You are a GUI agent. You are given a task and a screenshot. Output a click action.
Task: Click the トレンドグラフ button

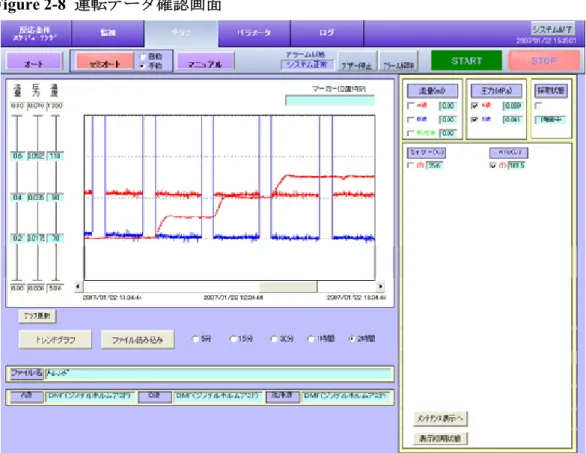pos(55,340)
